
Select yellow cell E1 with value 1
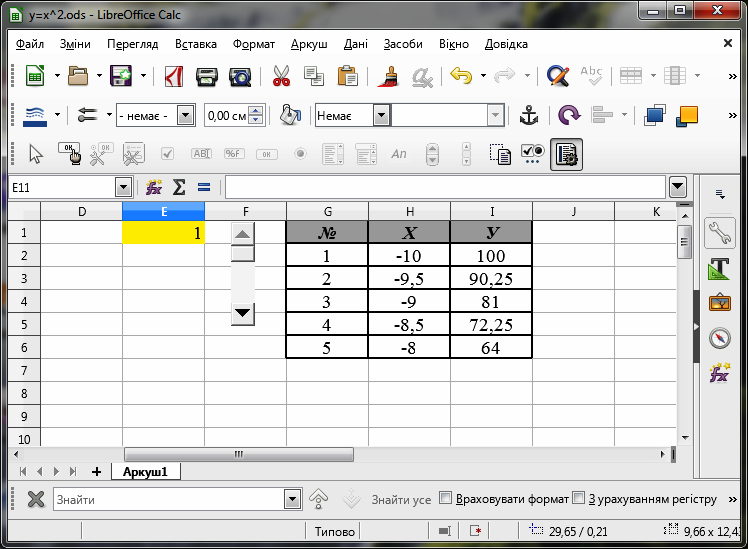[164, 233]
